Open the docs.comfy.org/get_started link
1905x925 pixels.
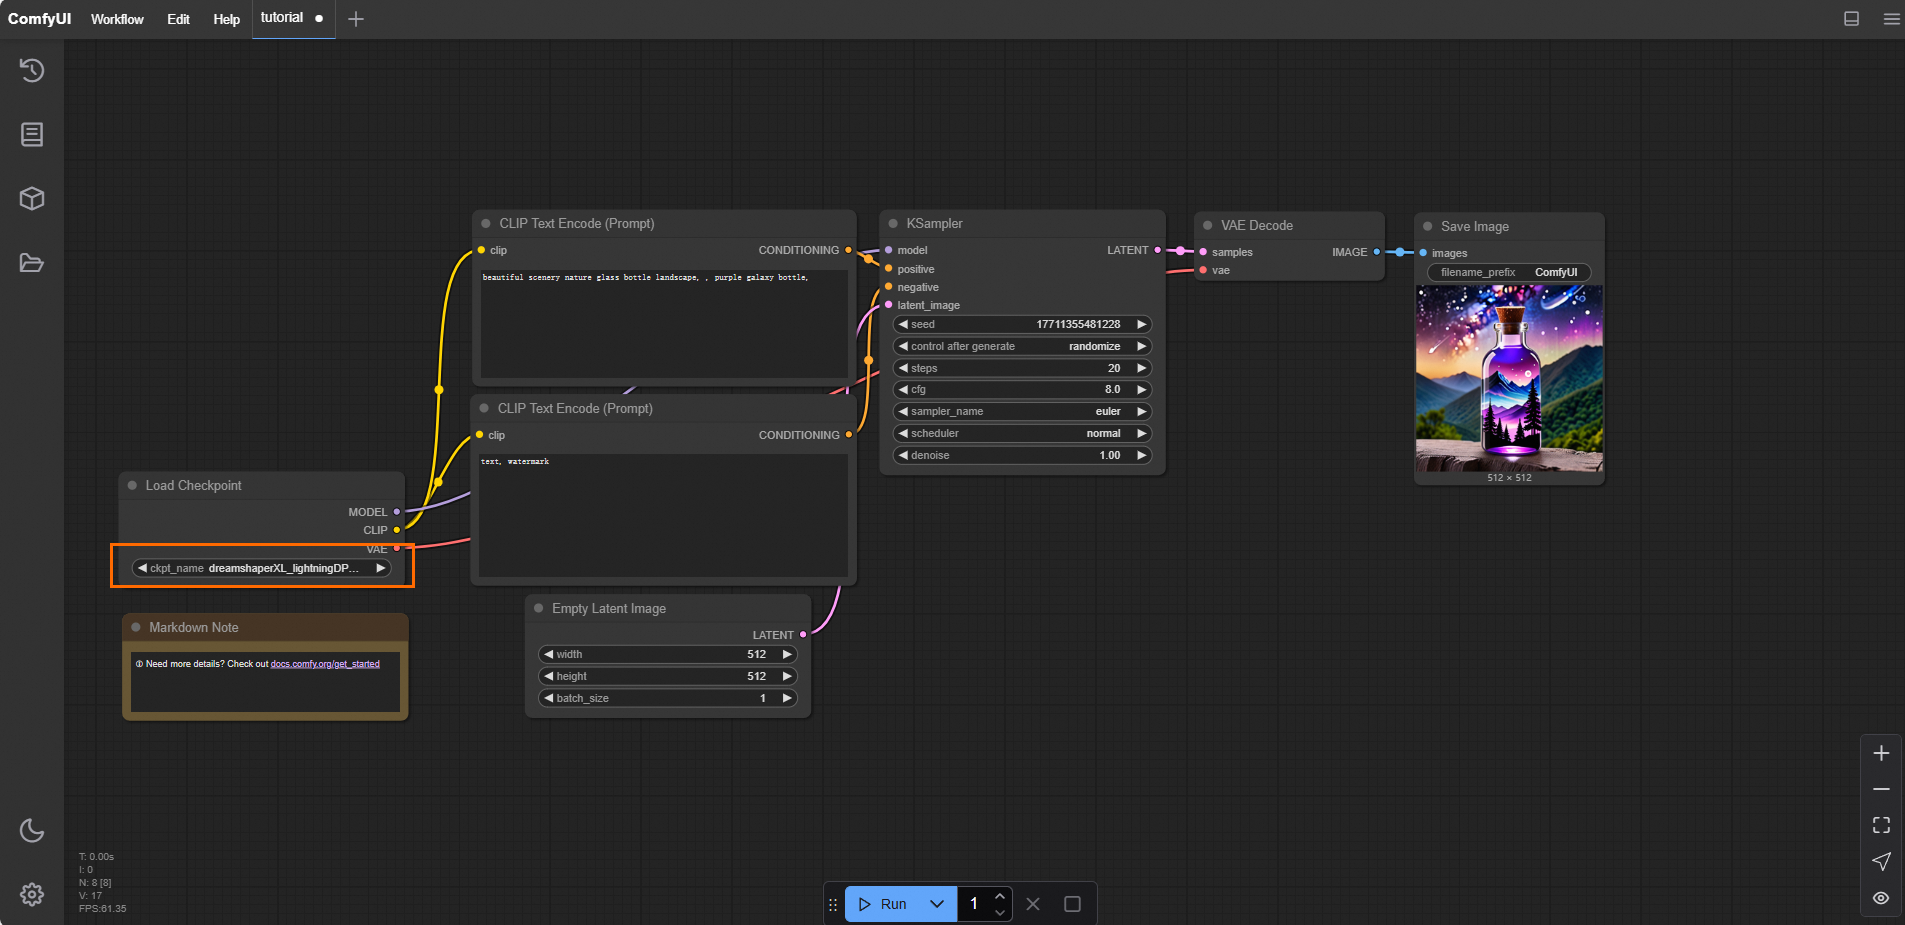[x=325, y=664]
